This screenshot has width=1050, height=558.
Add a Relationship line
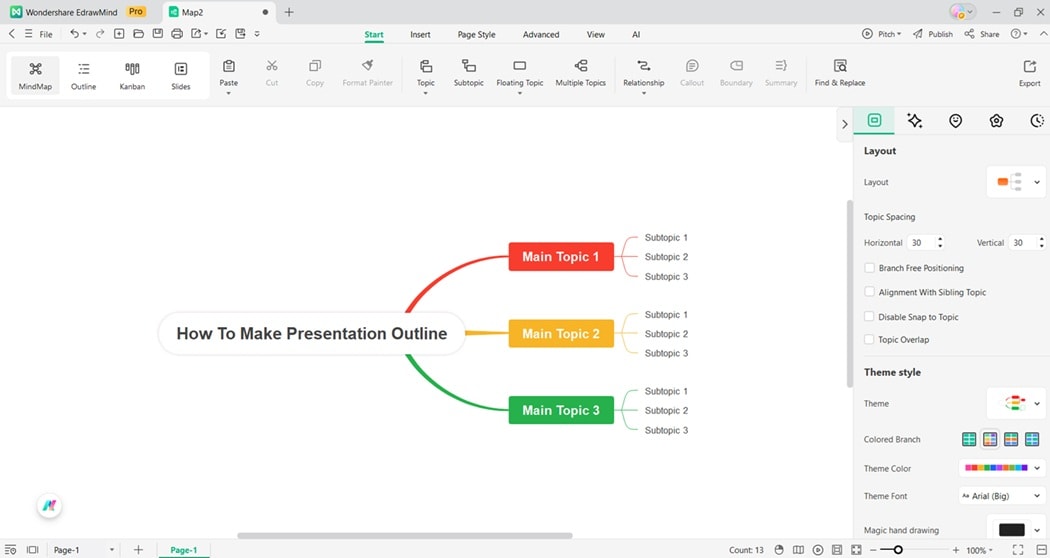pyautogui.click(x=644, y=72)
